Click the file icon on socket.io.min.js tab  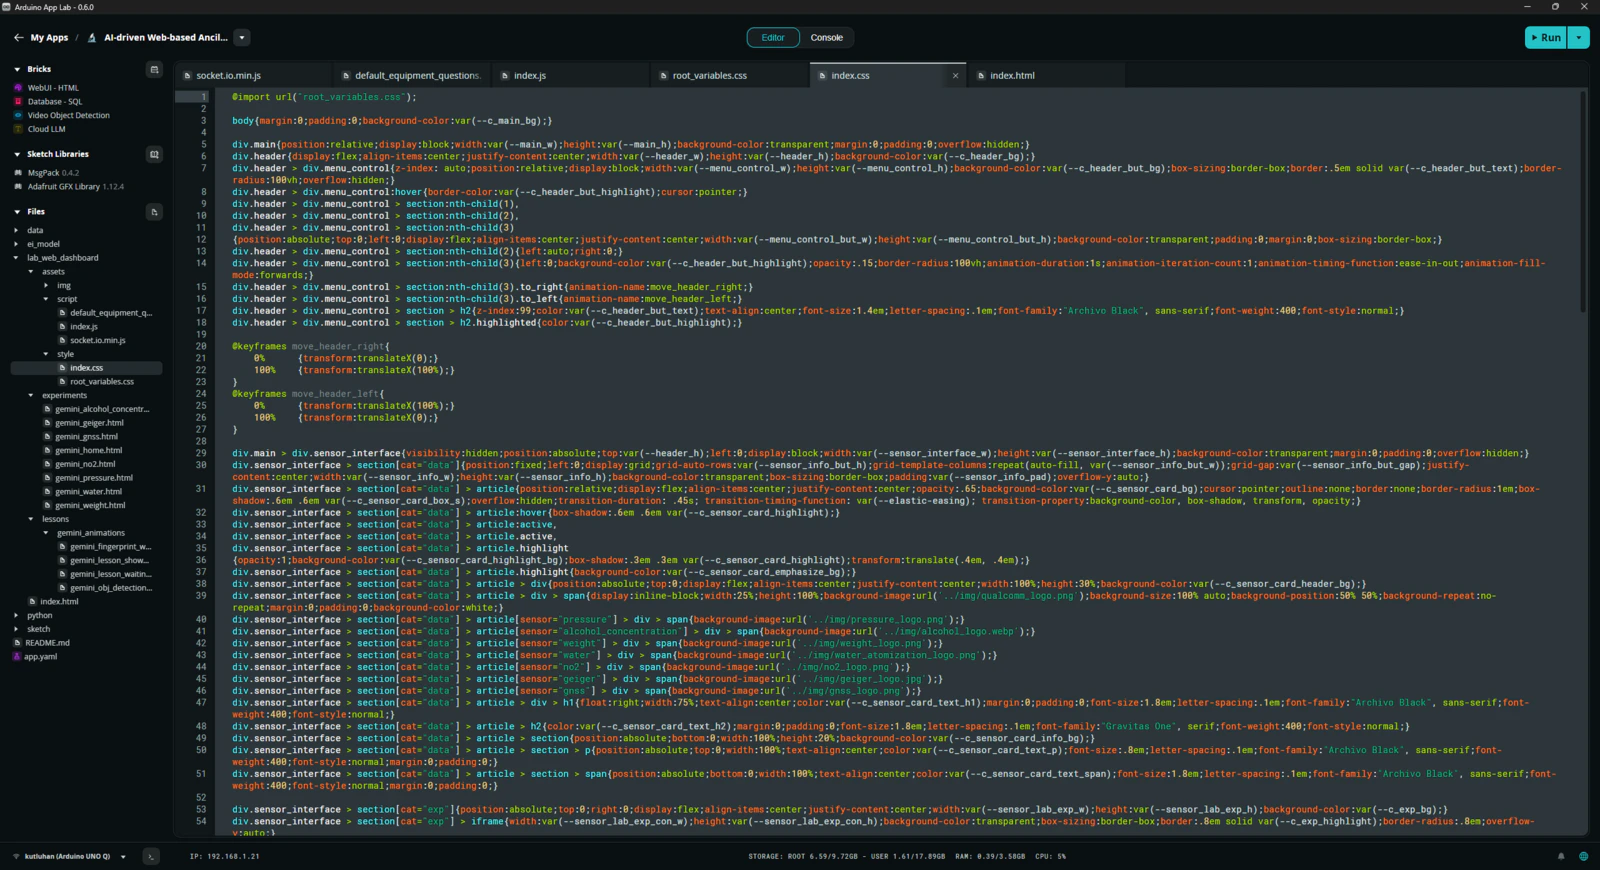click(187, 76)
